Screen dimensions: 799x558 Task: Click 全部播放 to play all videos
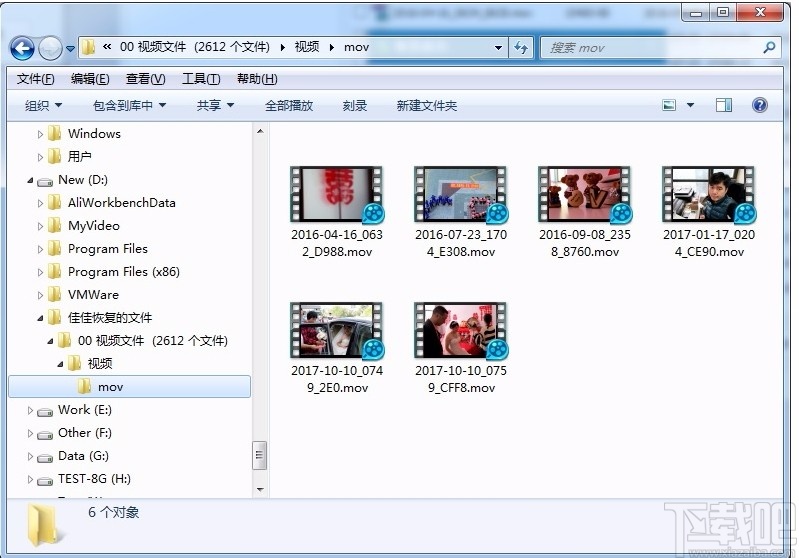pyautogui.click(x=289, y=105)
